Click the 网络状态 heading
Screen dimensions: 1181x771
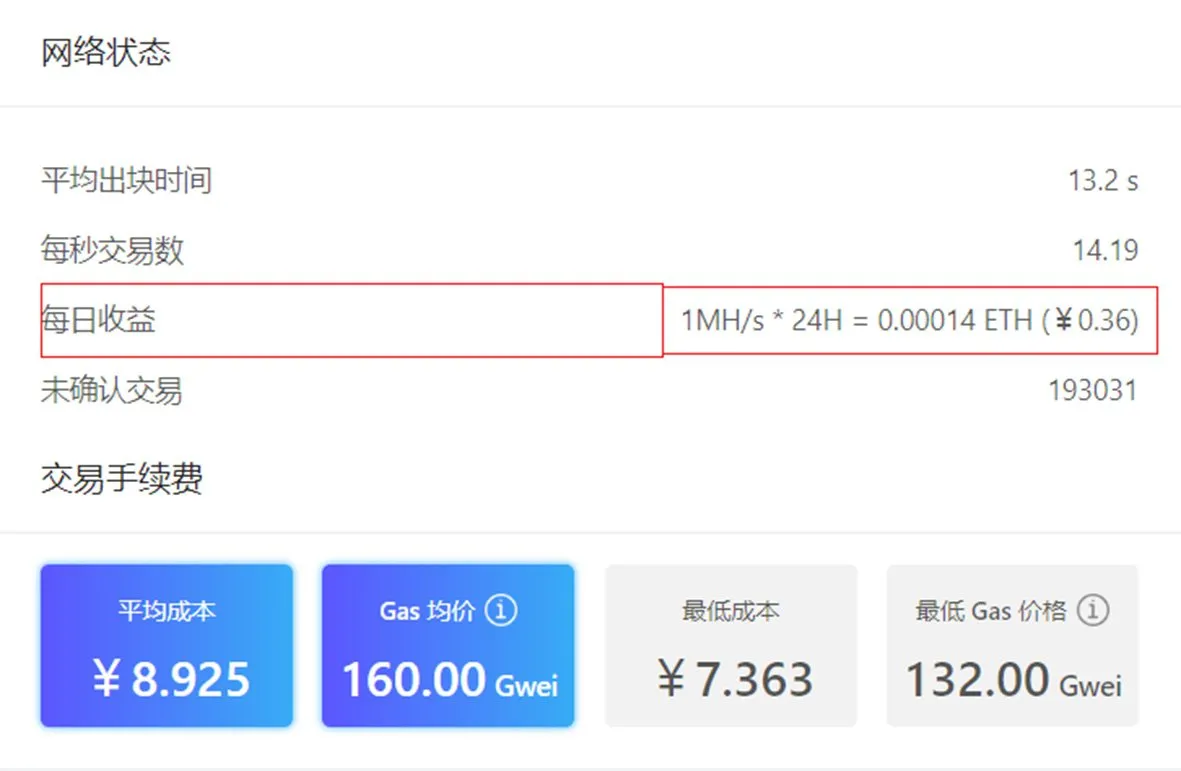pos(105,53)
